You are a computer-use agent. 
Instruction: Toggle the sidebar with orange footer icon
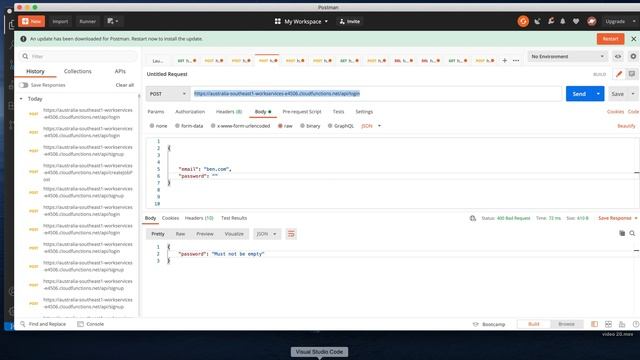[594, 324]
